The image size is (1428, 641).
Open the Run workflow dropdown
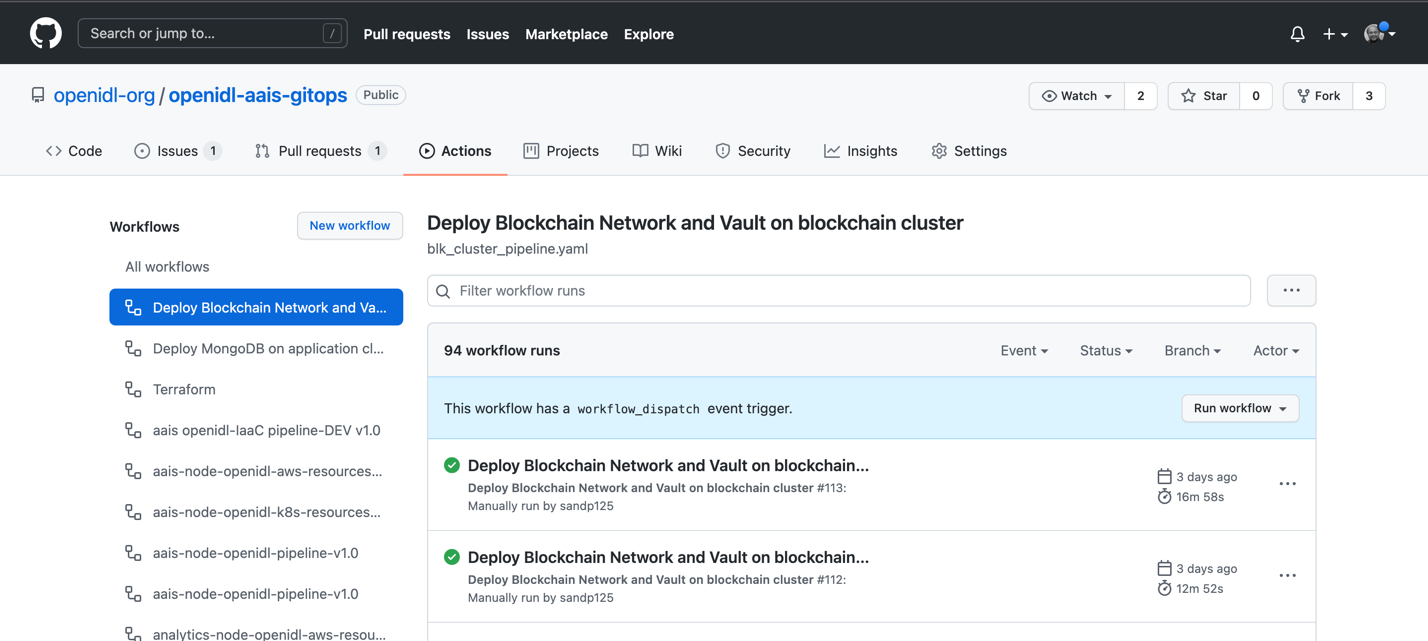tap(1240, 408)
